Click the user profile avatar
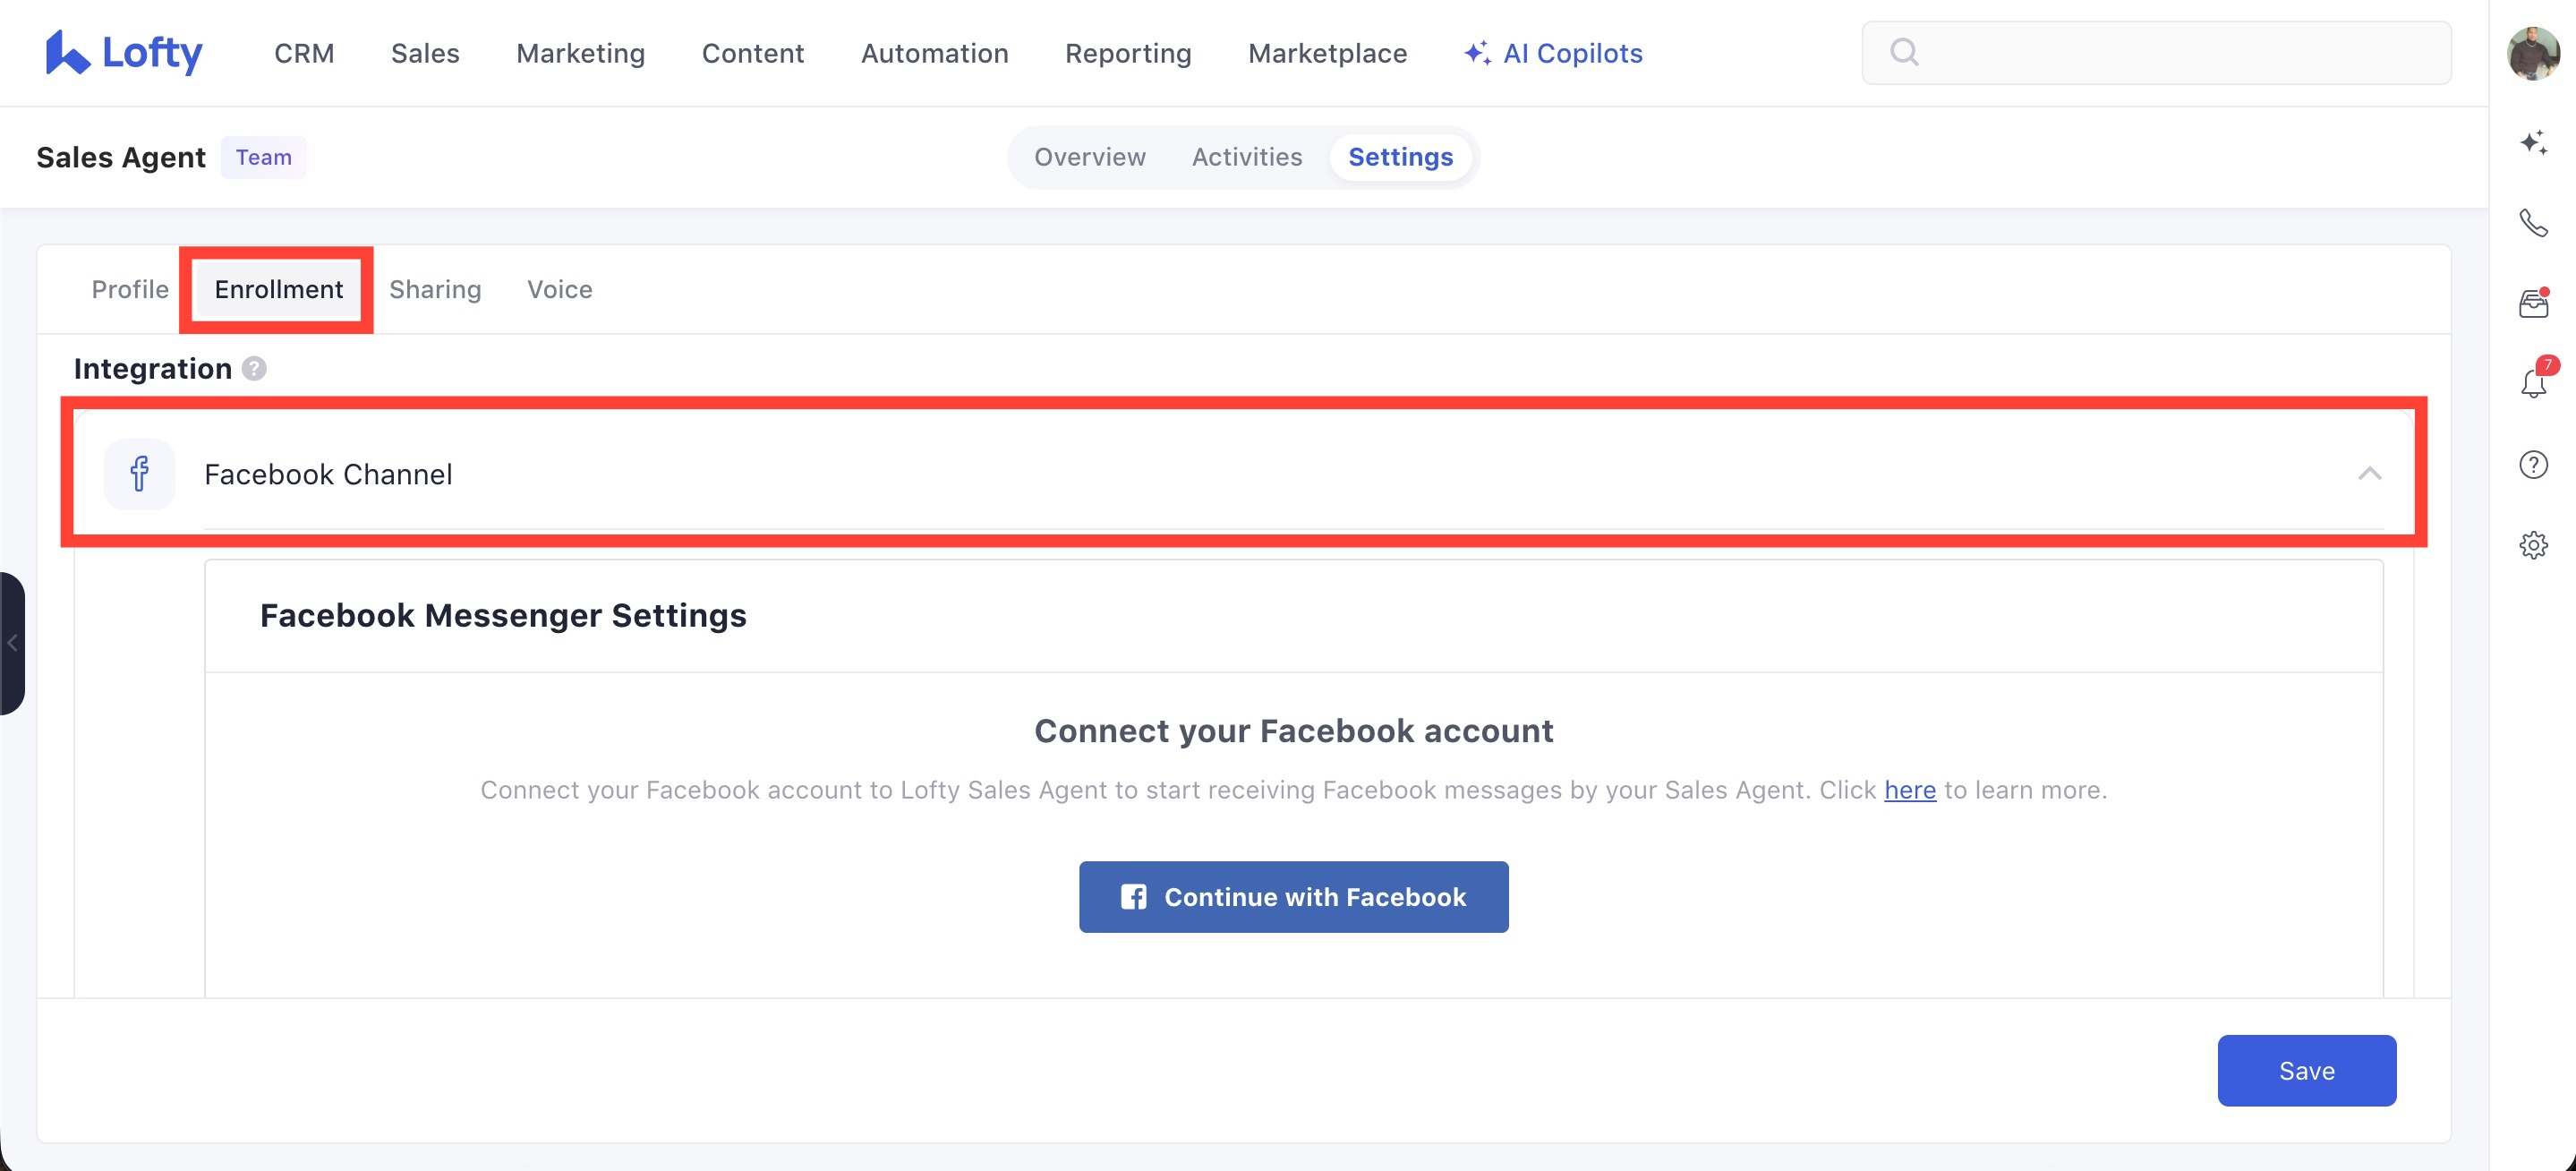Image resolution: width=2576 pixels, height=1171 pixels. coord(2533,53)
